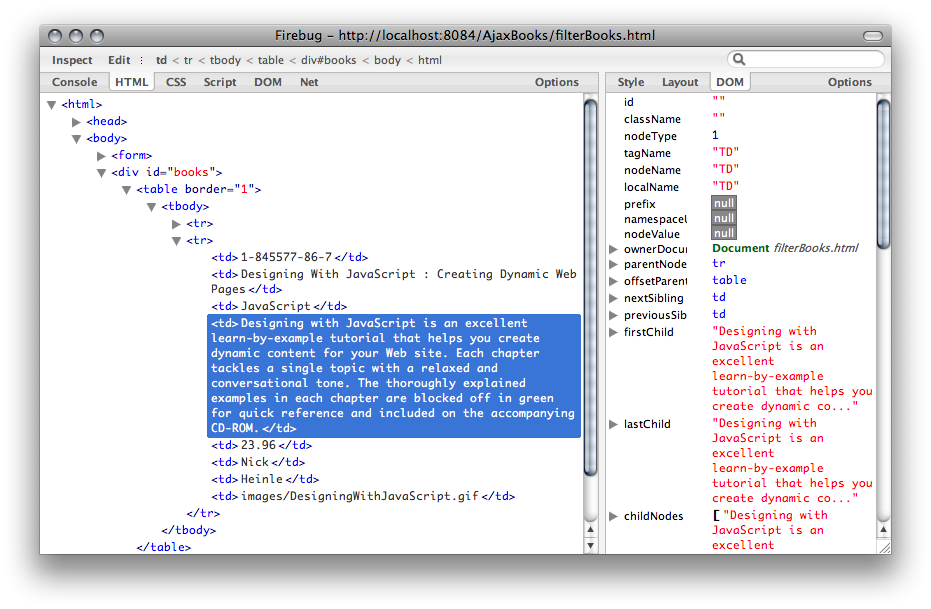Select the td containing Nick
The height and width of the screenshot is (609, 931).
click(x=258, y=462)
